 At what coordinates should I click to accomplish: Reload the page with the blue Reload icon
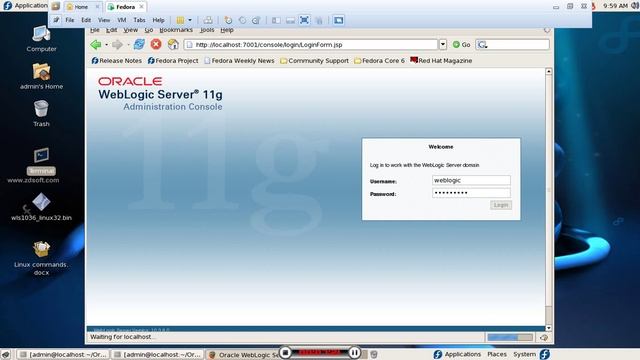(x=139, y=44)
